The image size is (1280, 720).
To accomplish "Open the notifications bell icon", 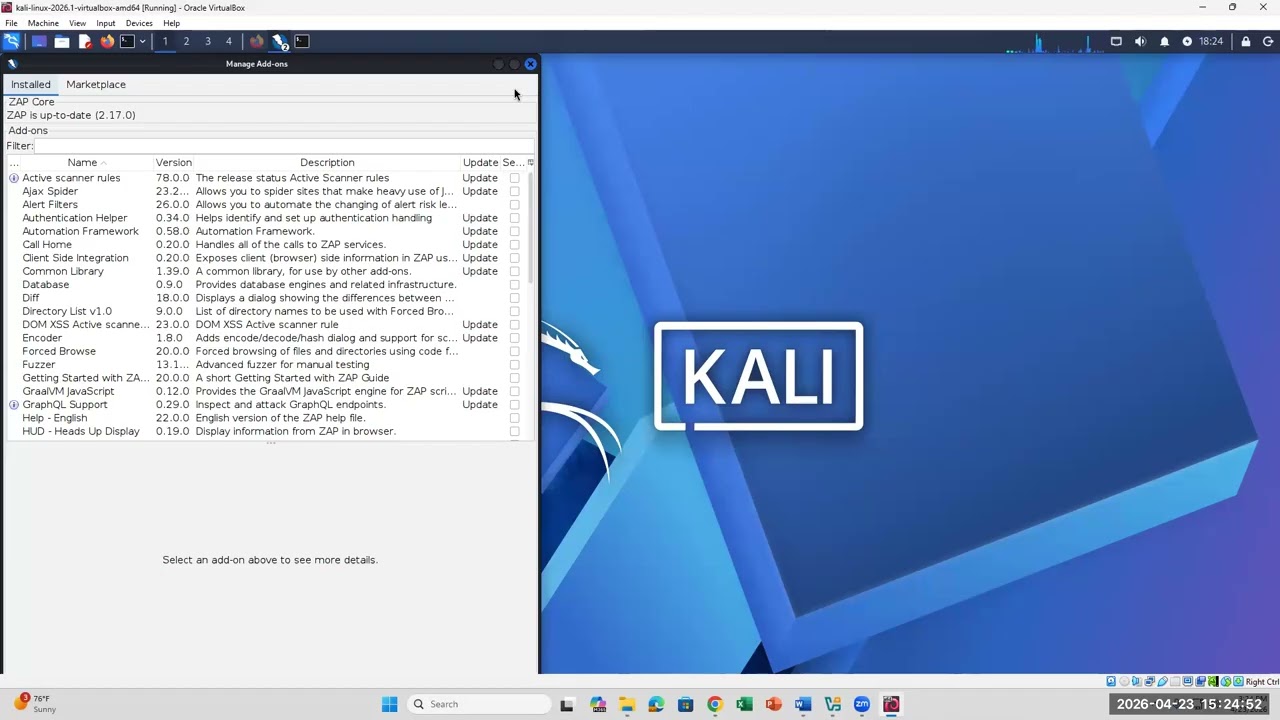I will pos(1164,41).
